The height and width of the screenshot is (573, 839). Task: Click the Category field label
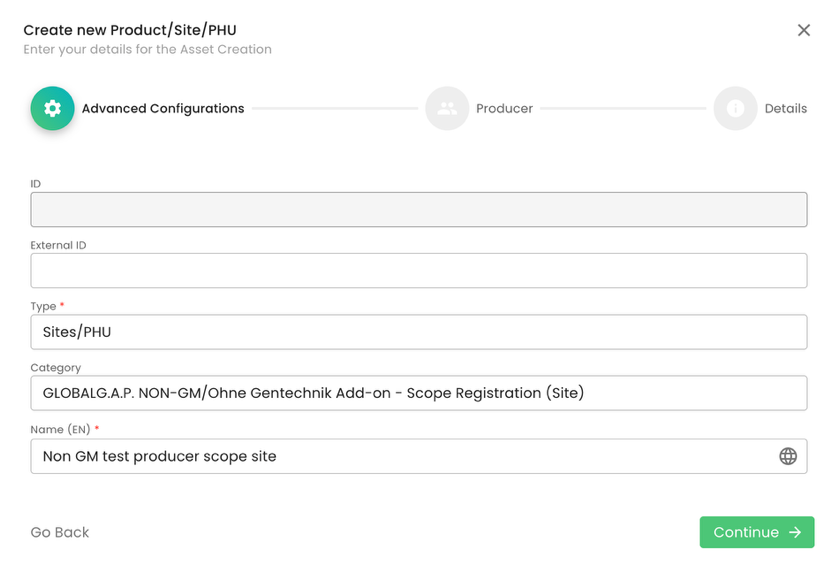click(x=55, y=368)
